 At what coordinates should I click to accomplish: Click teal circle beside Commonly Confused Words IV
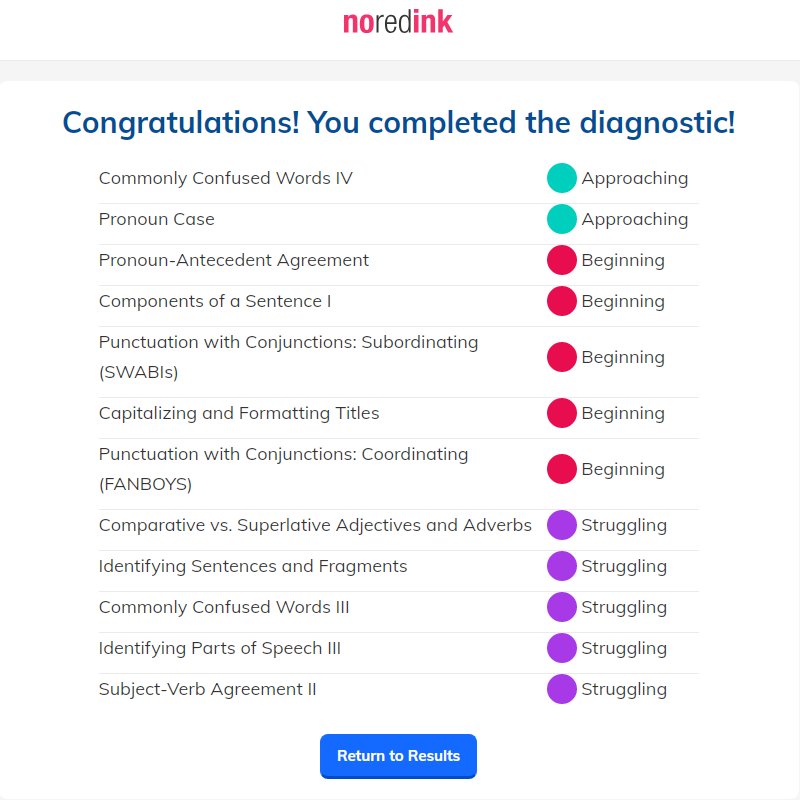[562, 178]
